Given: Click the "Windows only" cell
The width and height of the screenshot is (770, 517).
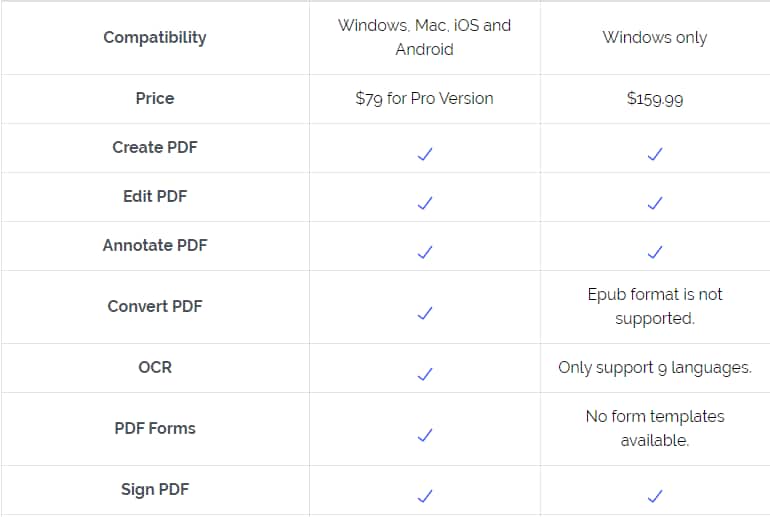Looking at the screenshot, I should 654,37.
